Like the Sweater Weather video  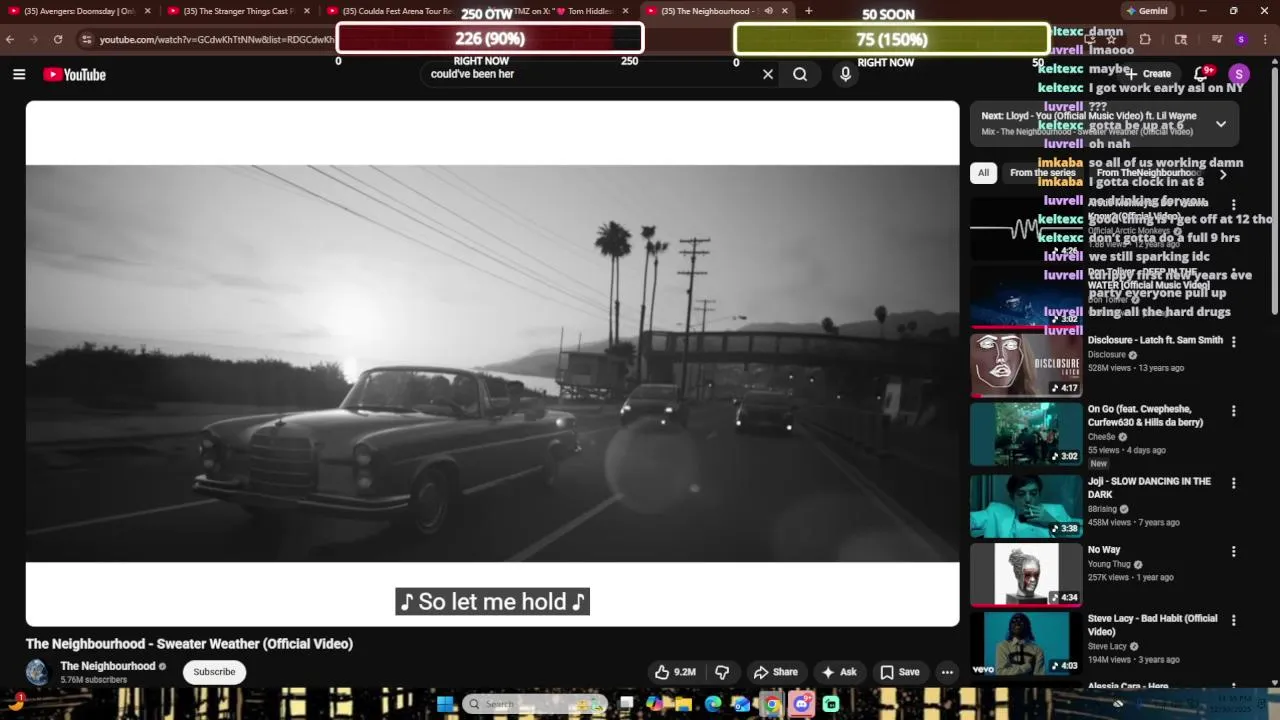tap(675, 672)
